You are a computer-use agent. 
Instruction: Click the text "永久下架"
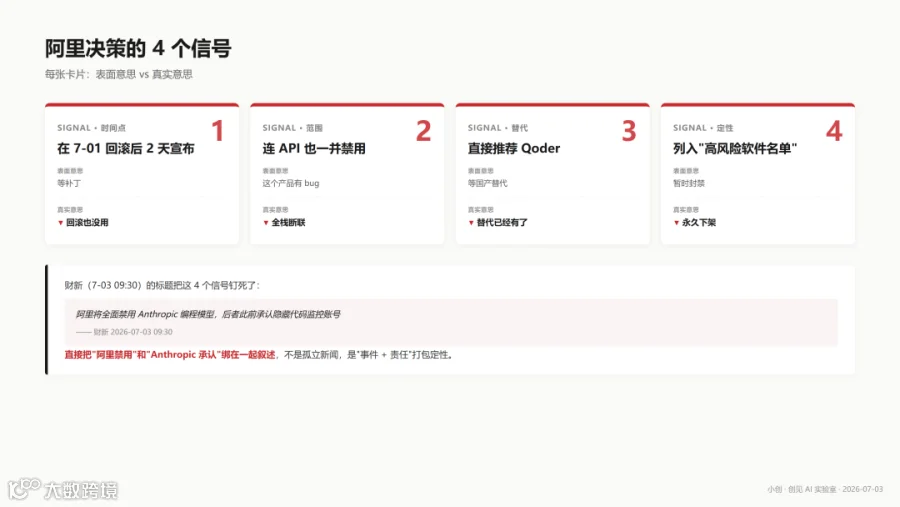click(699, 222)
